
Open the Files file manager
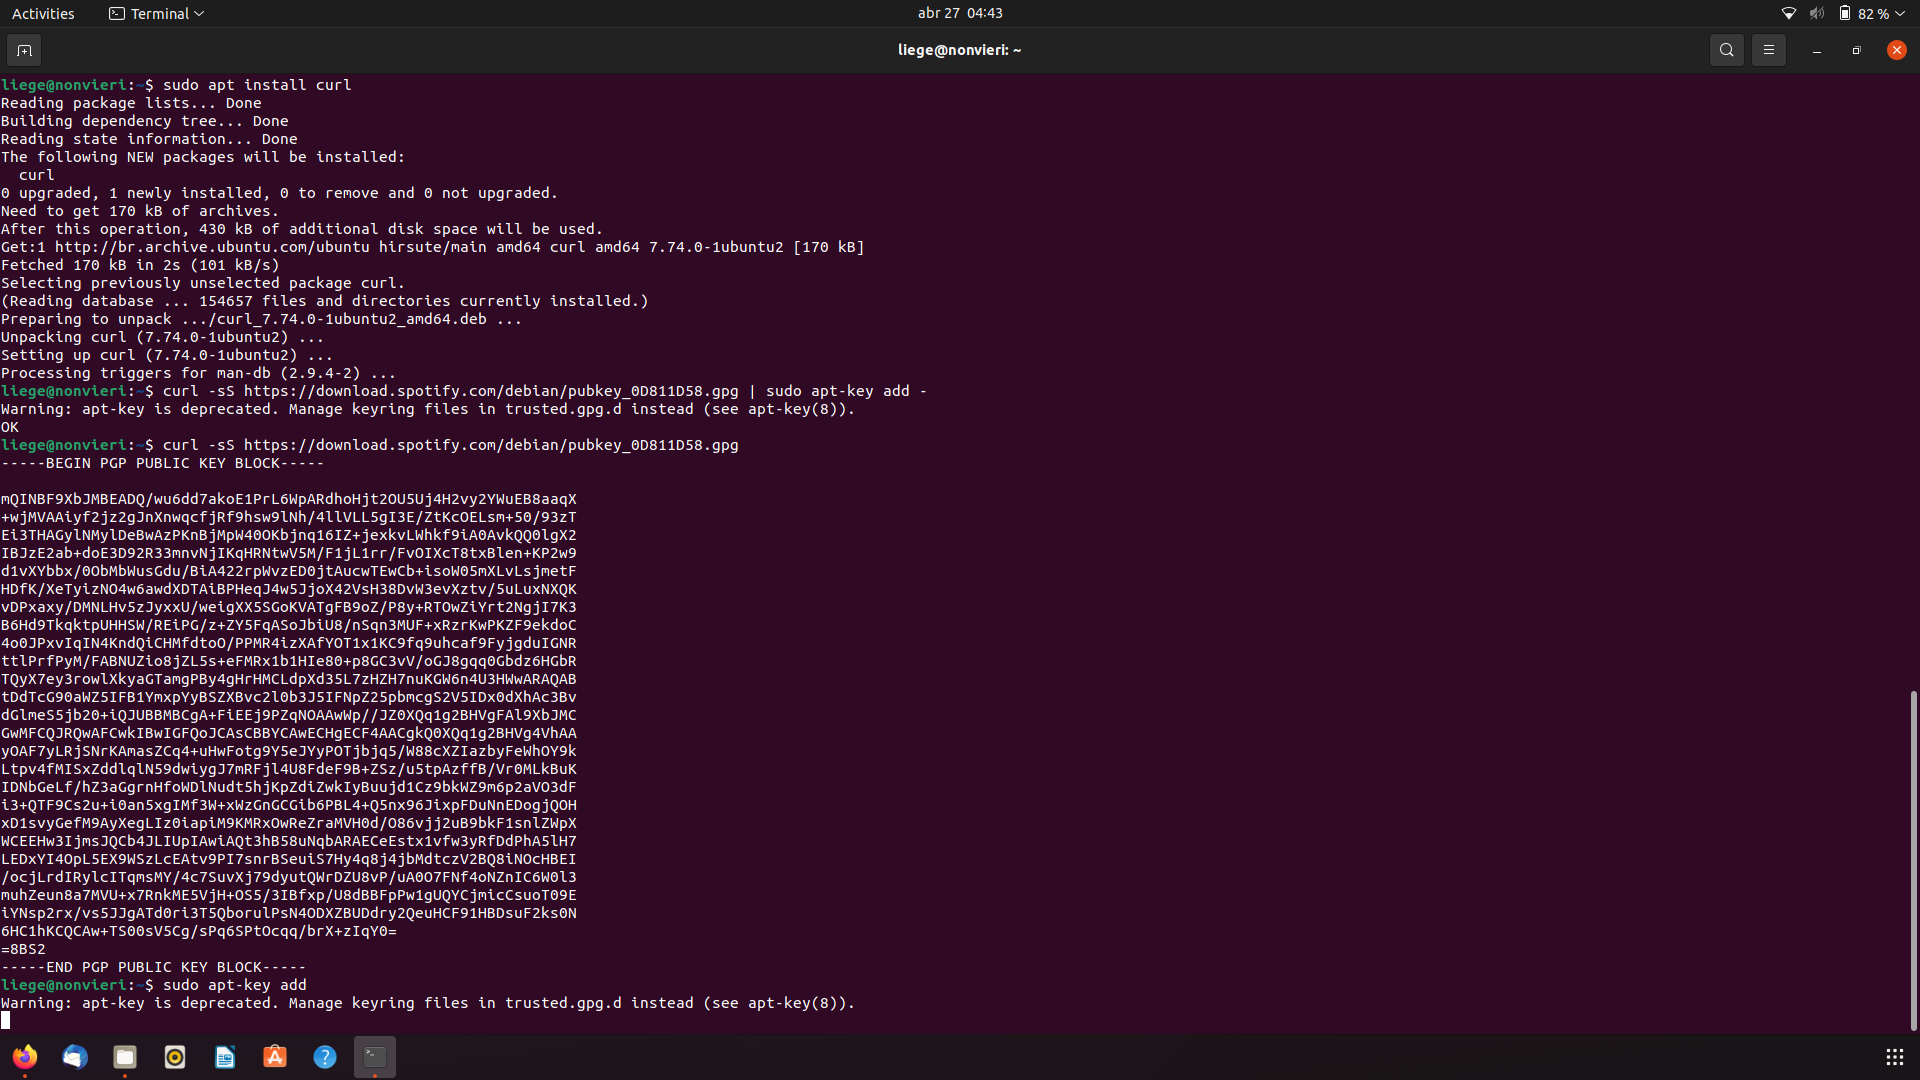coord(124,1056)
